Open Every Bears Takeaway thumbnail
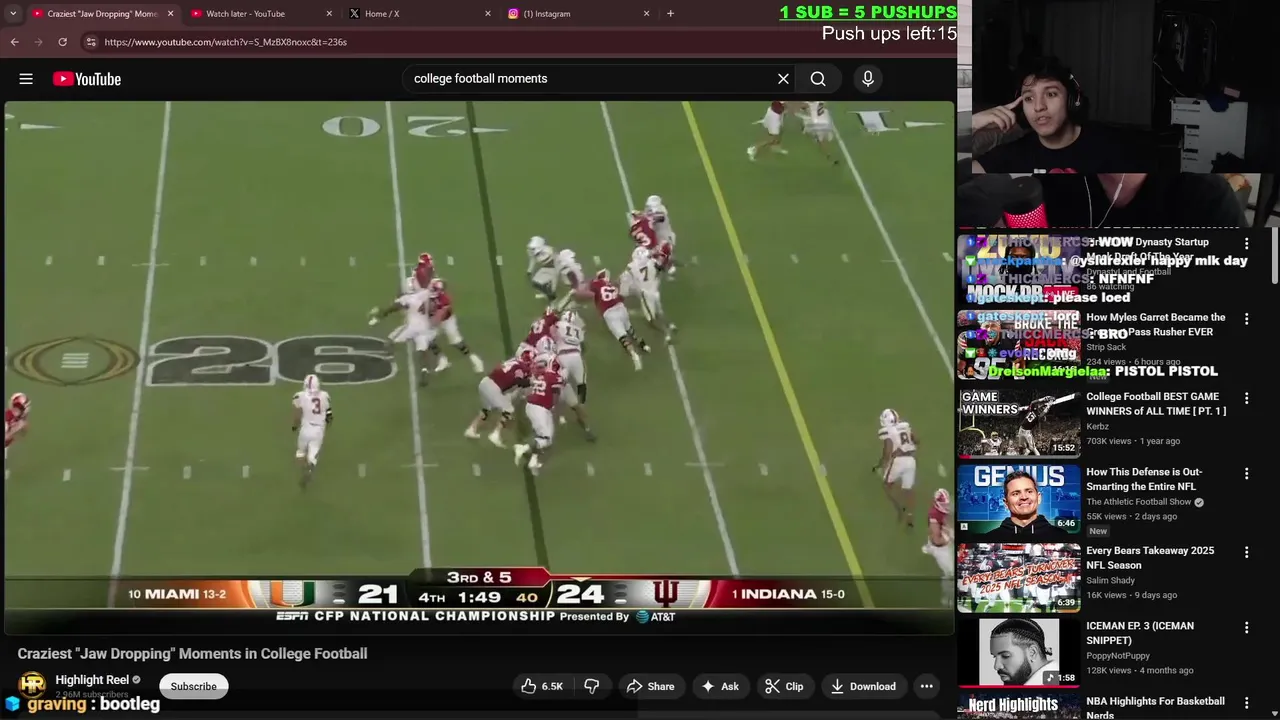The height and width of the screenshot is (720, 1280). click(x=1019, y=577)
